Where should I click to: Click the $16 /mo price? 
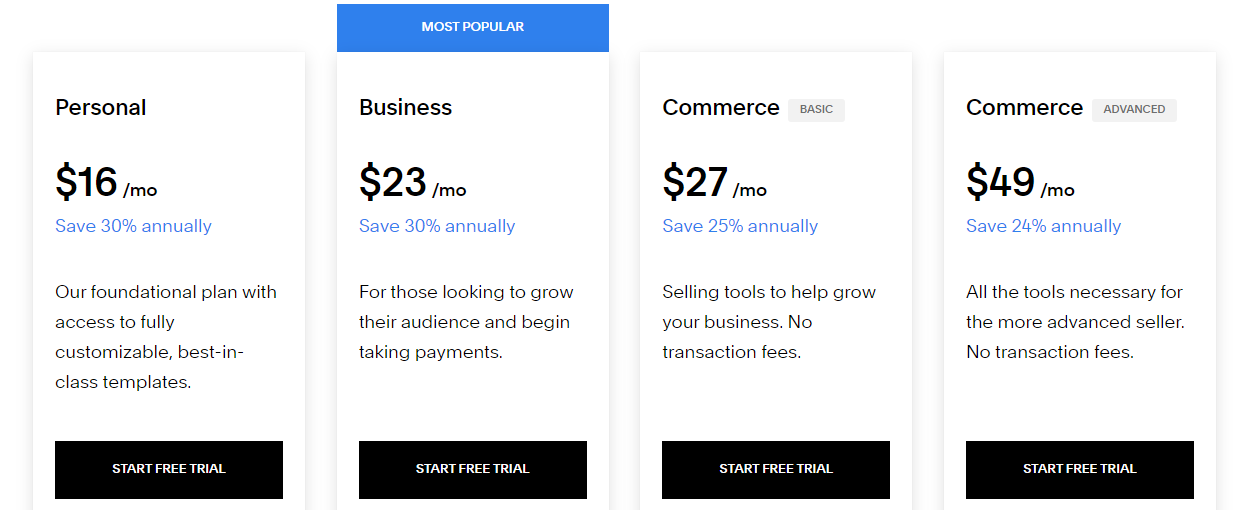106,183
